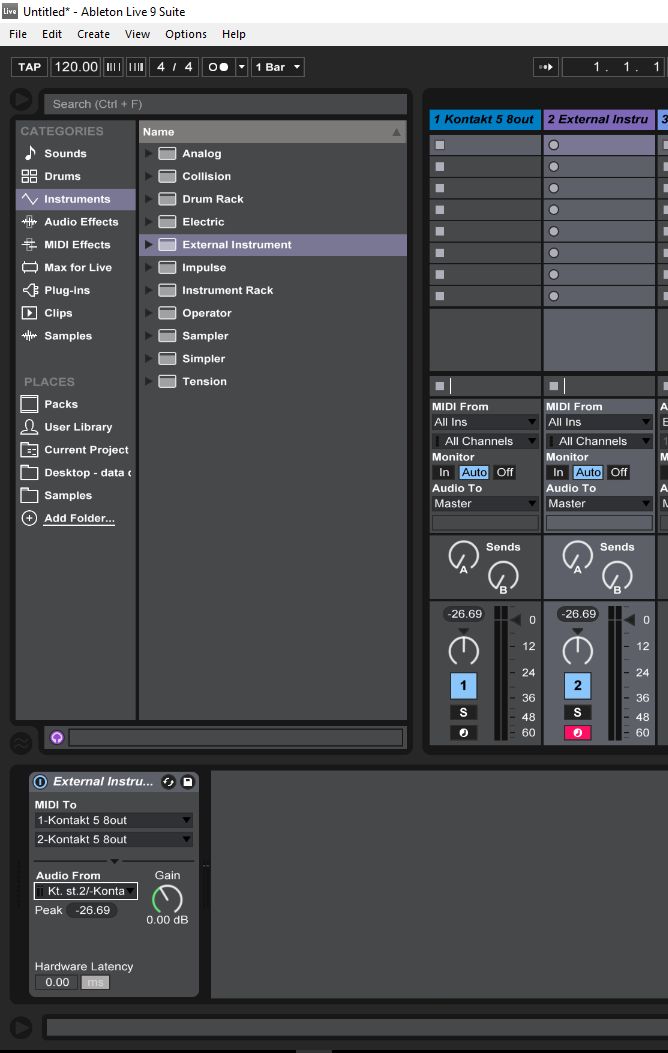Screen dimensions: 668x1053
Task: Open track 1 MIDI From All Ins dropdown
Action: (x=485, y=422)
